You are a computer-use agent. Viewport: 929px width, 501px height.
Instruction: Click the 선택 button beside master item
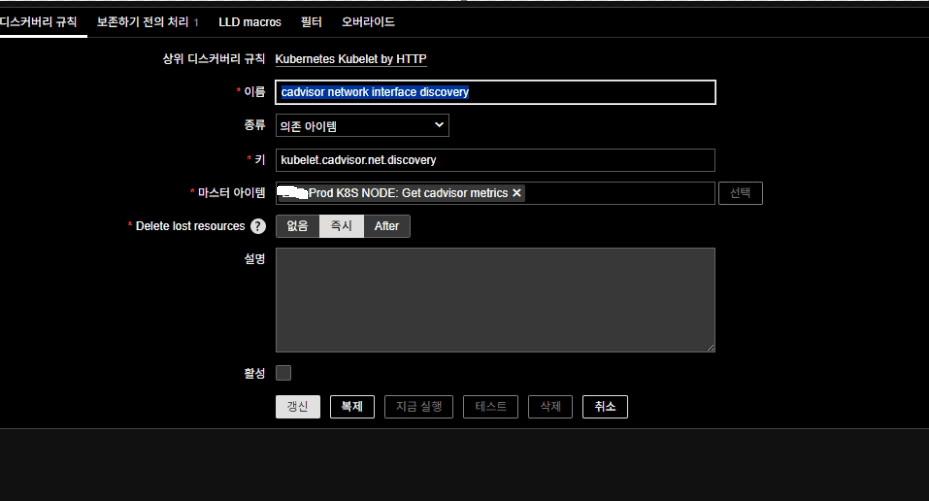click(740, 193)
